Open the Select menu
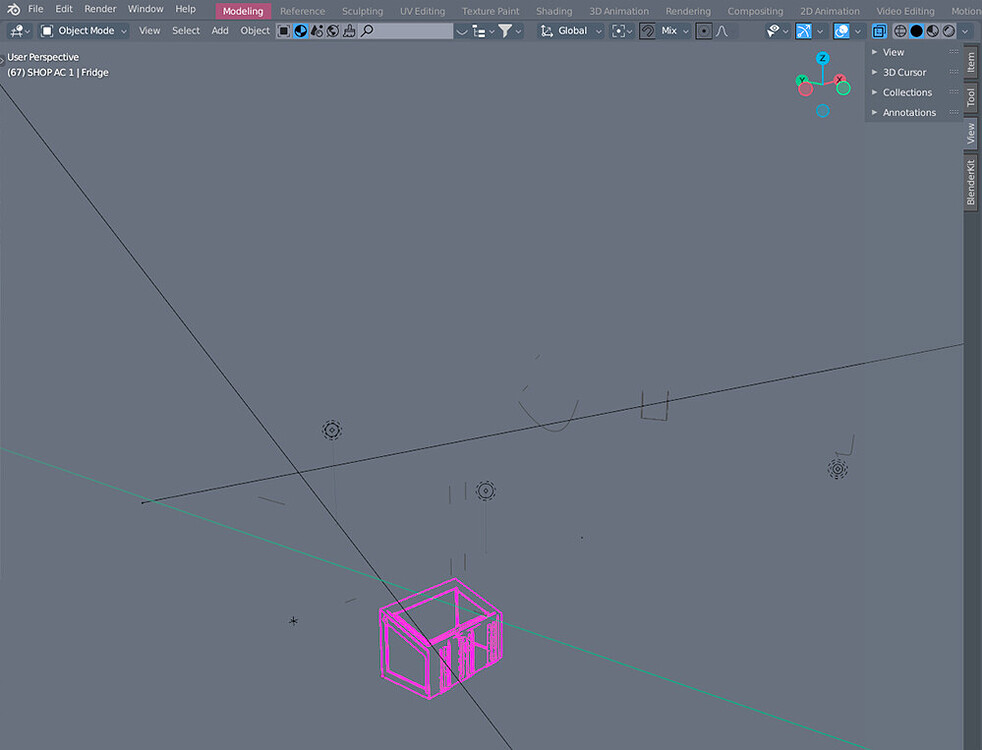Image resolution: width=982 pixels, height=750 pixels. tap(185, 31)
